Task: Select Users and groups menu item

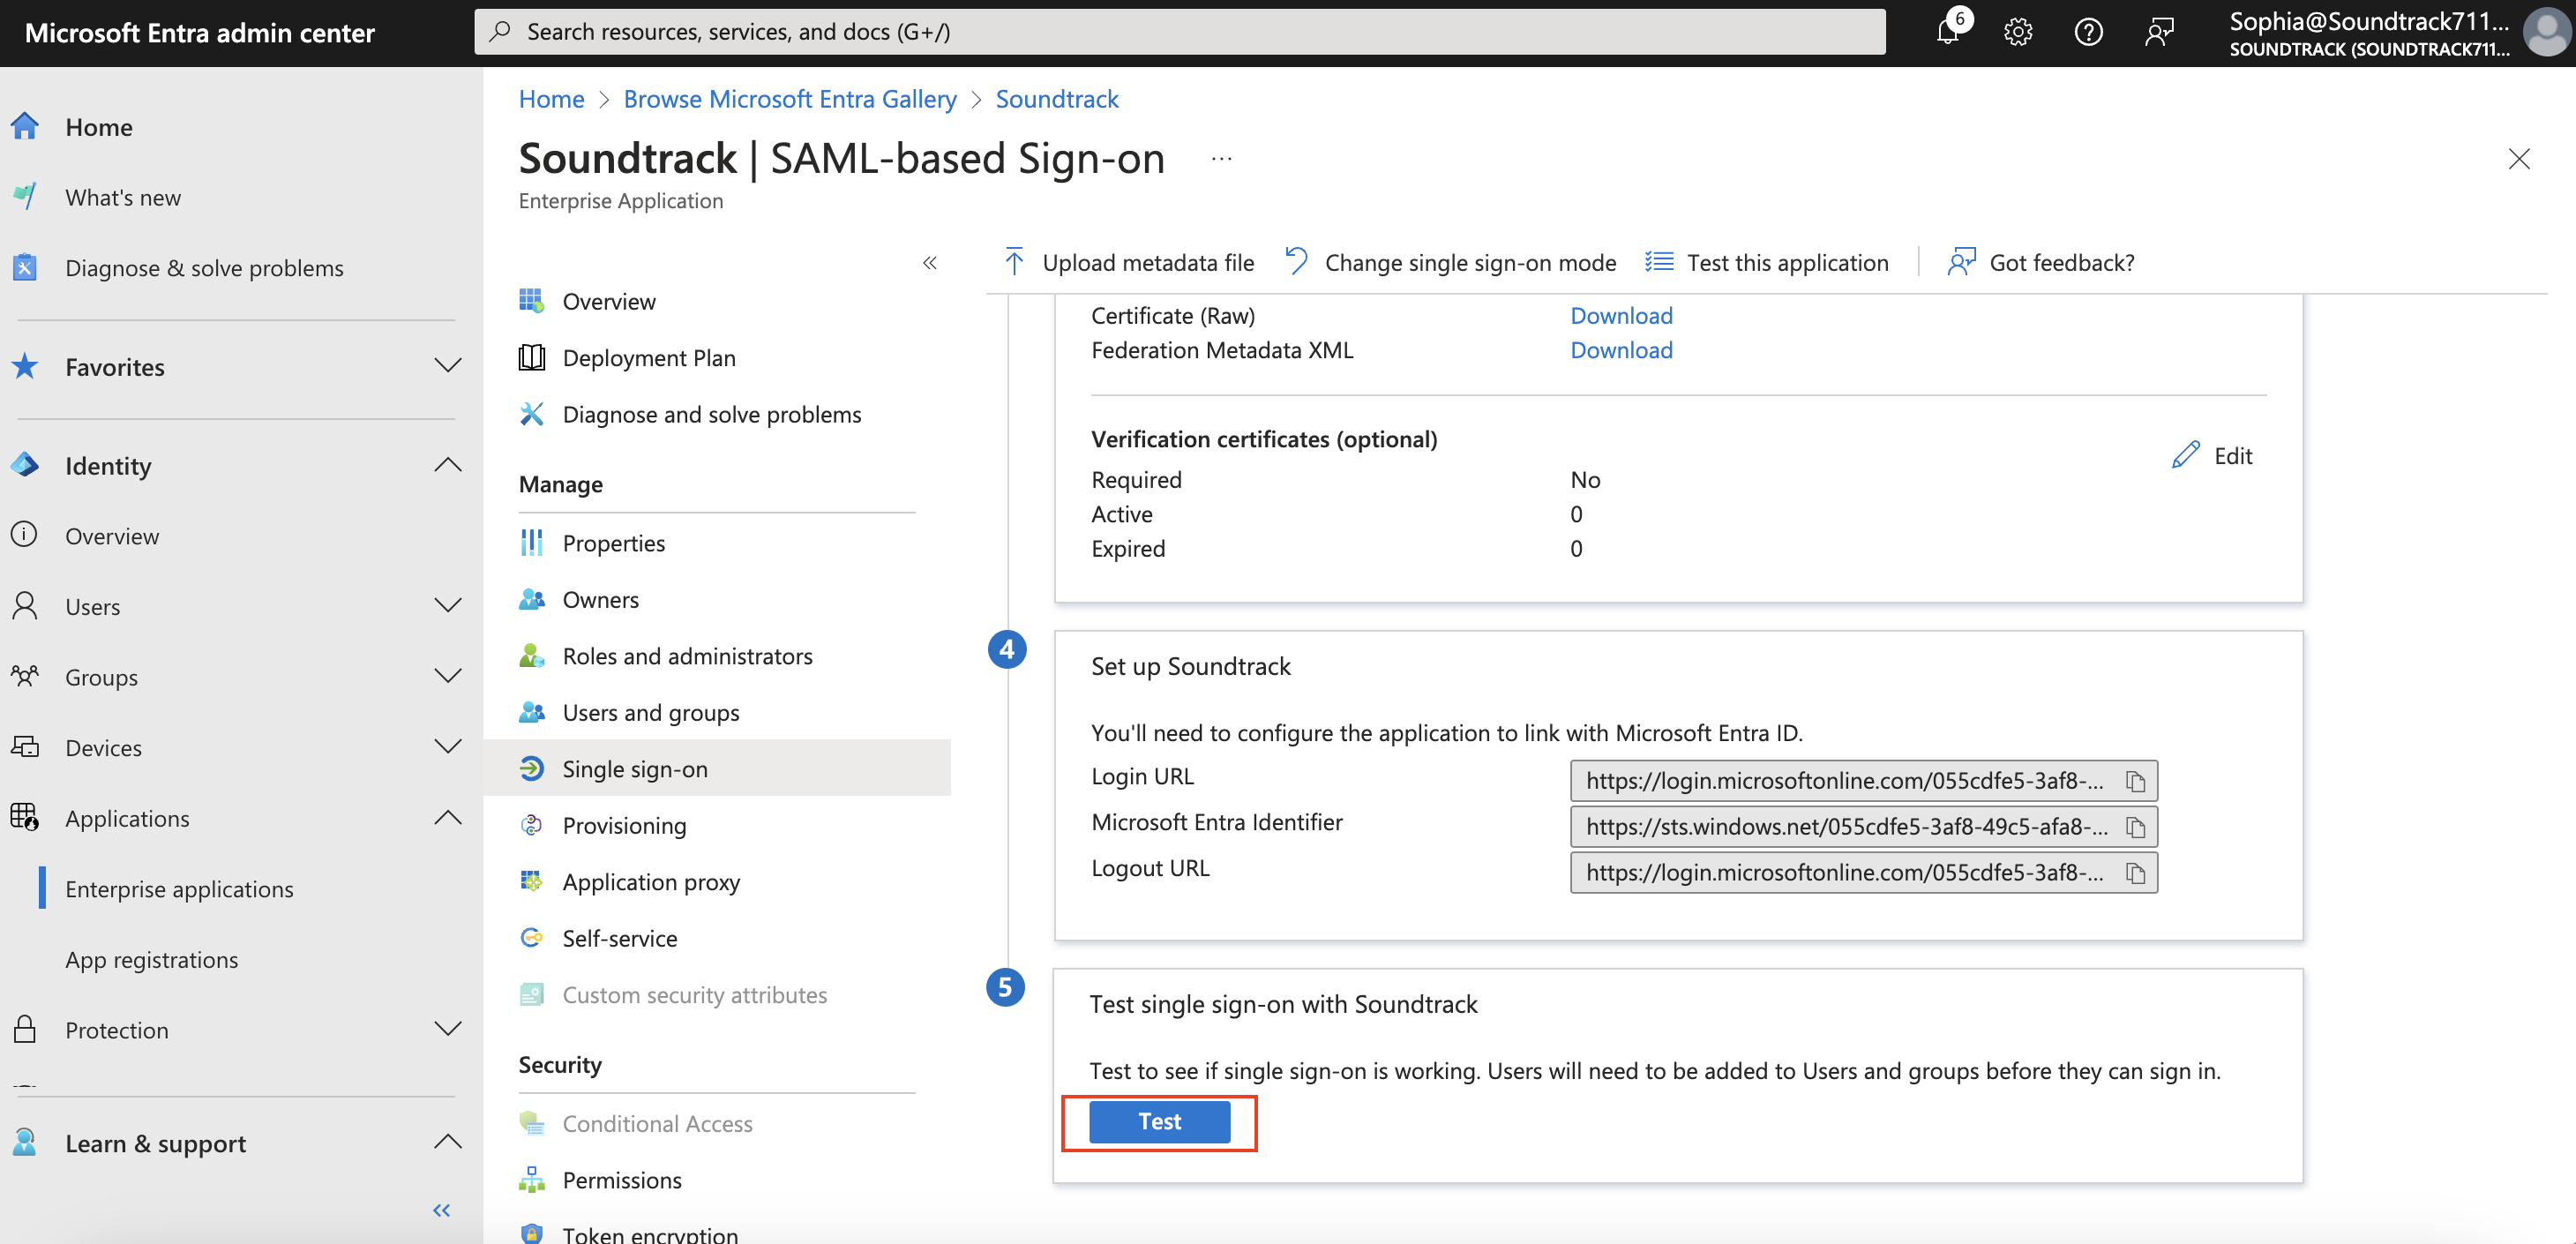Action: pos(651,712)
